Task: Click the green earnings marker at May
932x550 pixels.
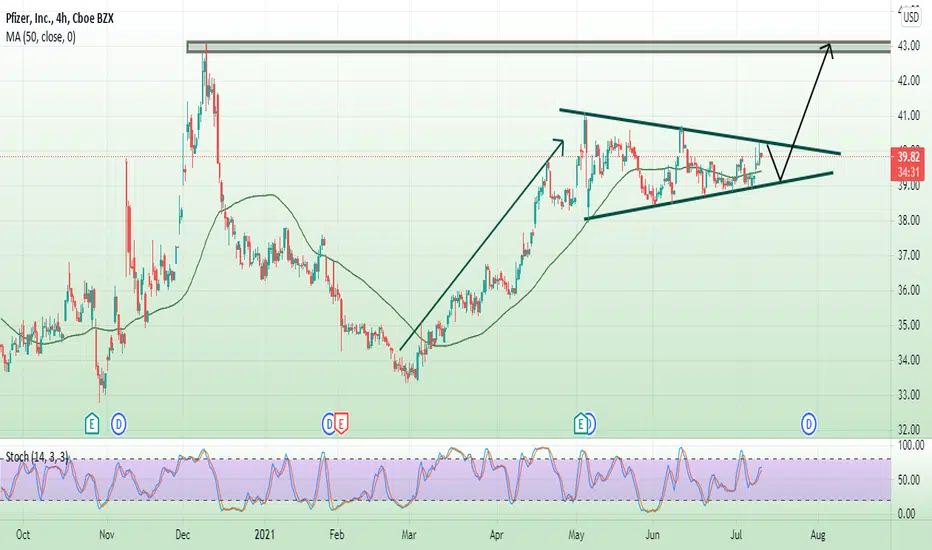Action: [x=580, y=424]
